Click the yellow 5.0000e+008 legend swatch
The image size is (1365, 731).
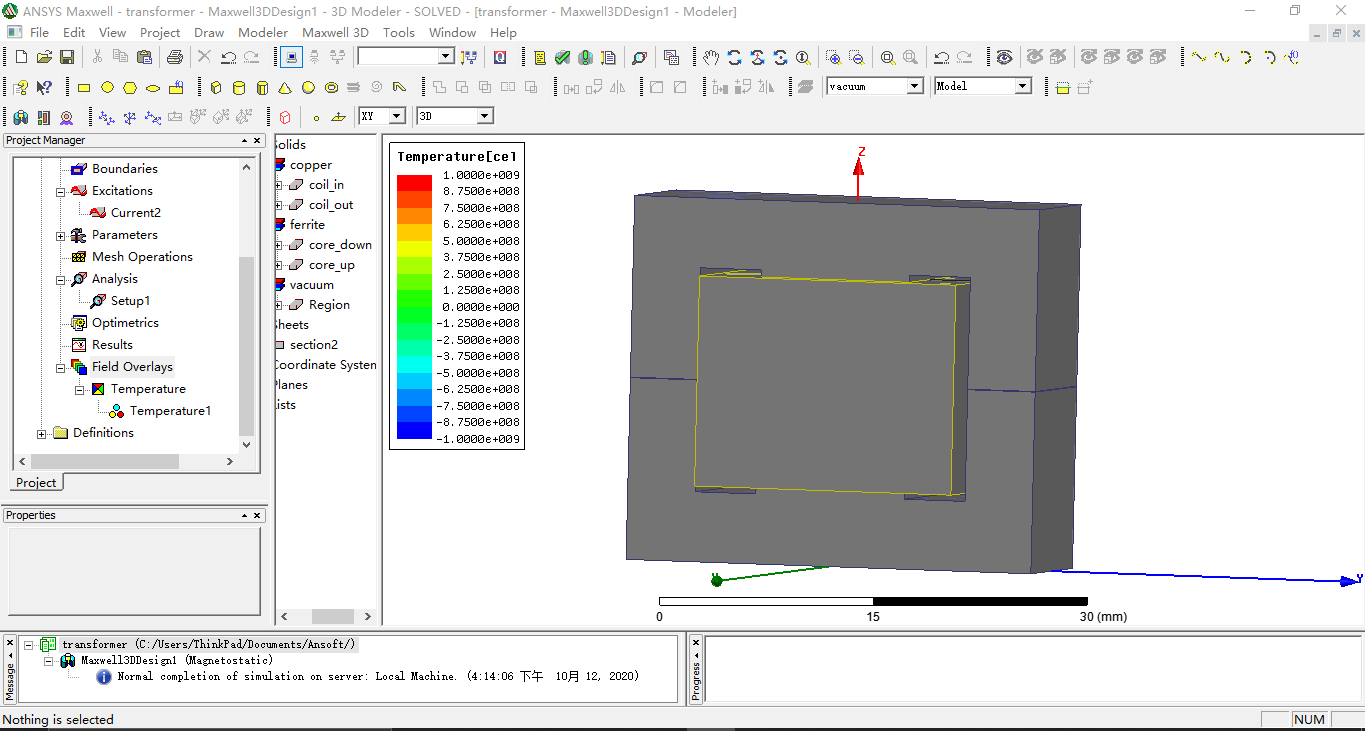(x=414, y=249)
